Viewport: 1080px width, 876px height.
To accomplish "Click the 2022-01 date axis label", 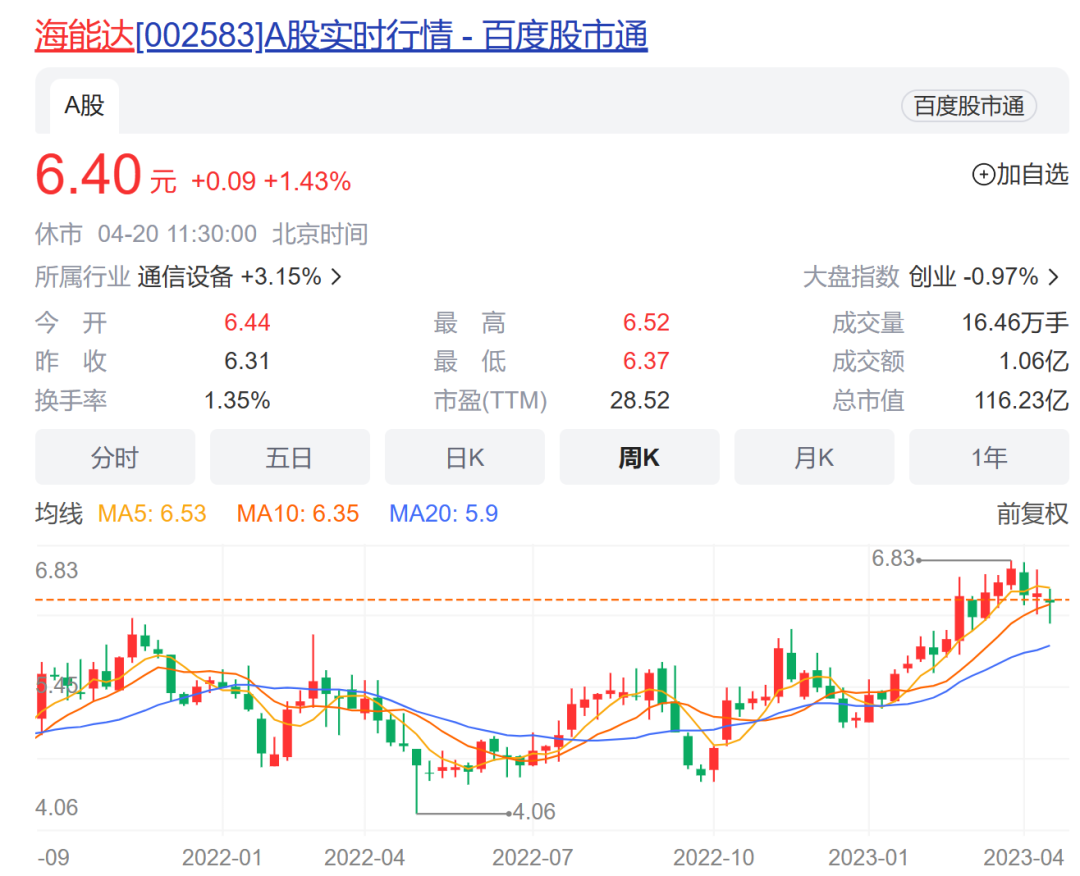I will tap(222, 857).
